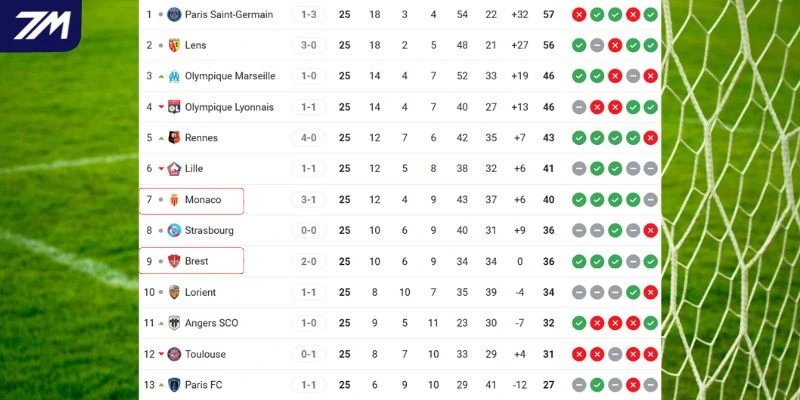Click the Lorient club crest

174,293
